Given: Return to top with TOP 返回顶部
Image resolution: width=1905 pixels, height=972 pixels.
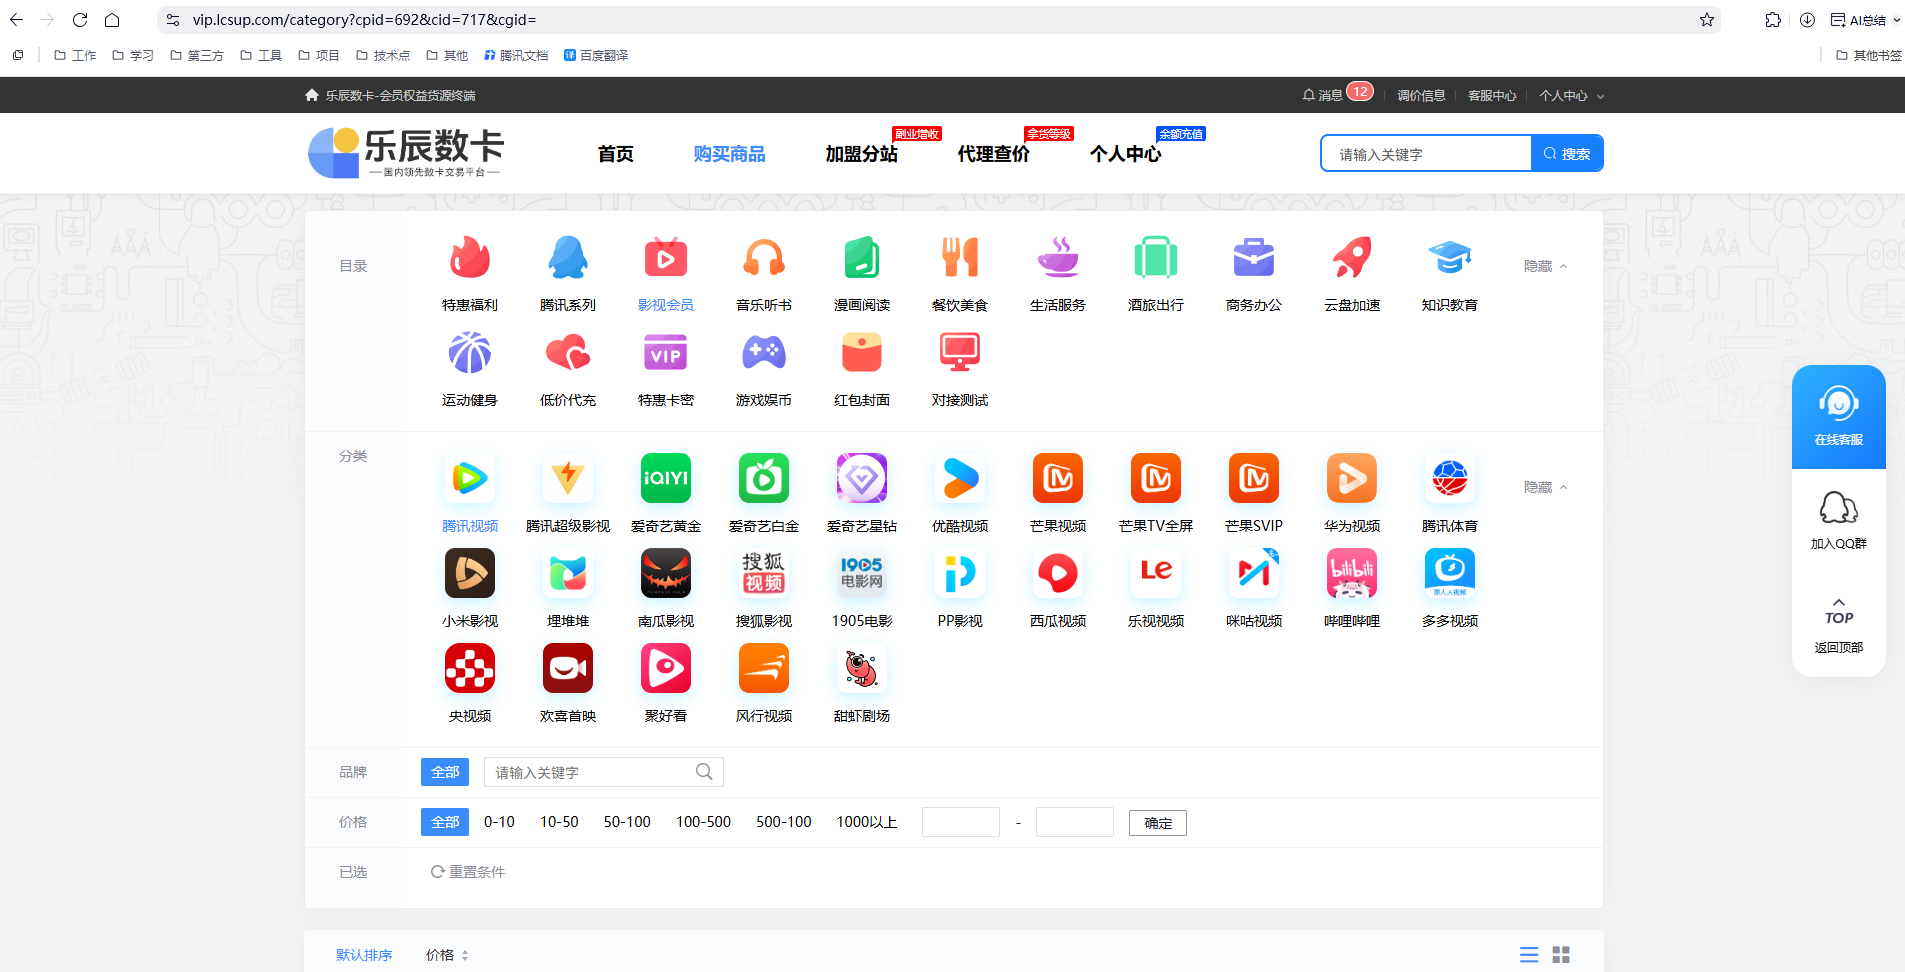Looking at the screenshot, I should point(1839,625).
